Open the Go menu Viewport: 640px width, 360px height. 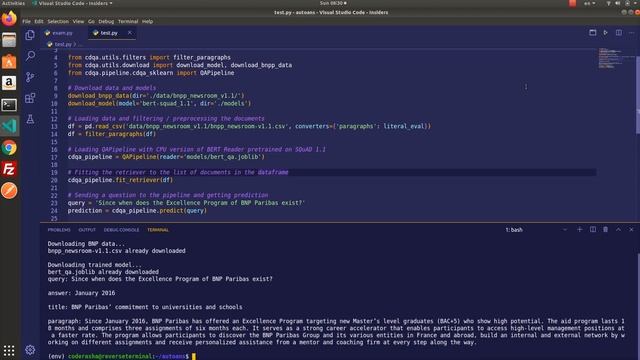[x=91, y=21]
